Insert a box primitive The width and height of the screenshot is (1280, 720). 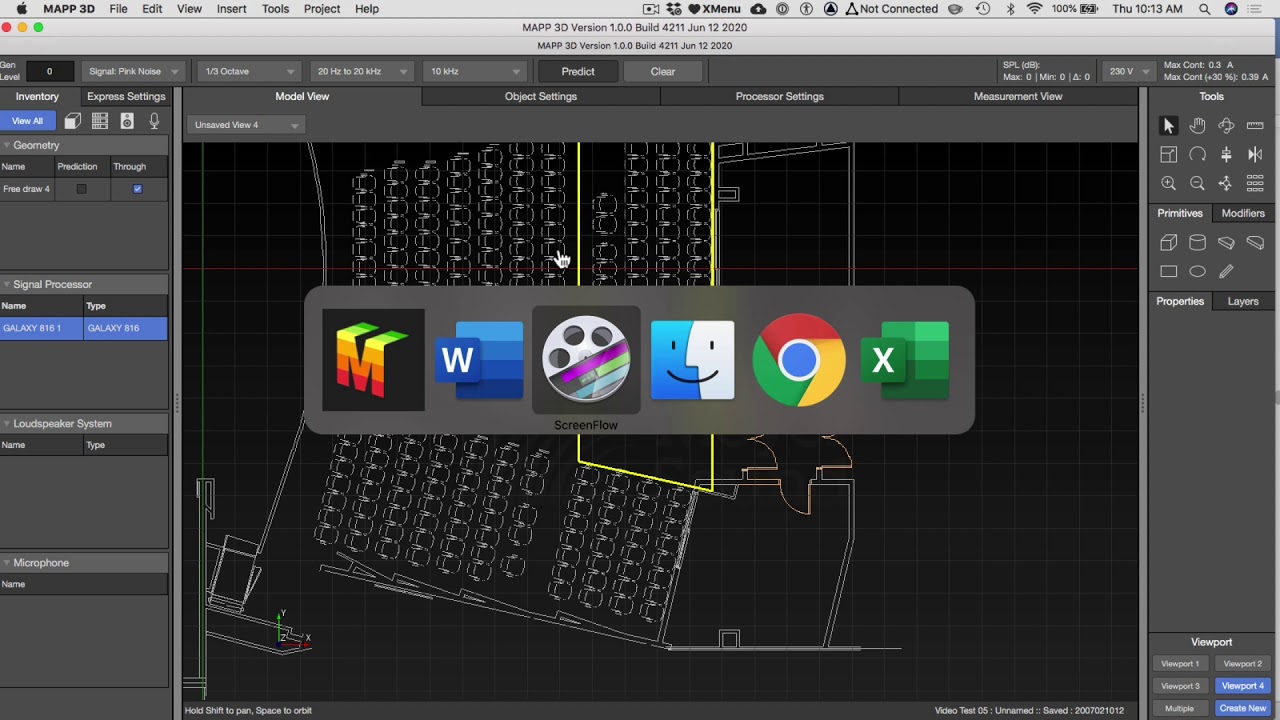click(1168, 242)
